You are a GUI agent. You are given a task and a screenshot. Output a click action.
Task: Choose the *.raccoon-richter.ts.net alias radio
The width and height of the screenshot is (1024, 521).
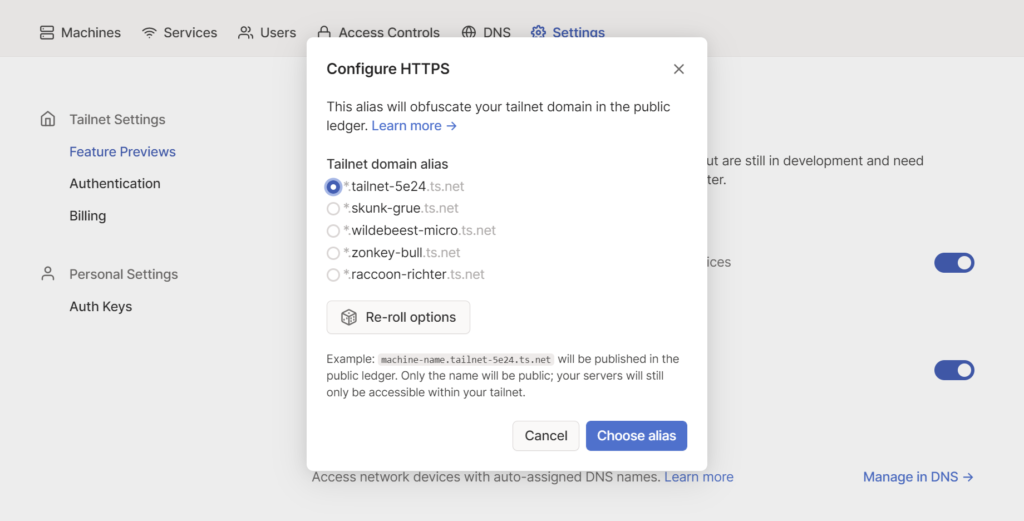(x=333, y=275)
